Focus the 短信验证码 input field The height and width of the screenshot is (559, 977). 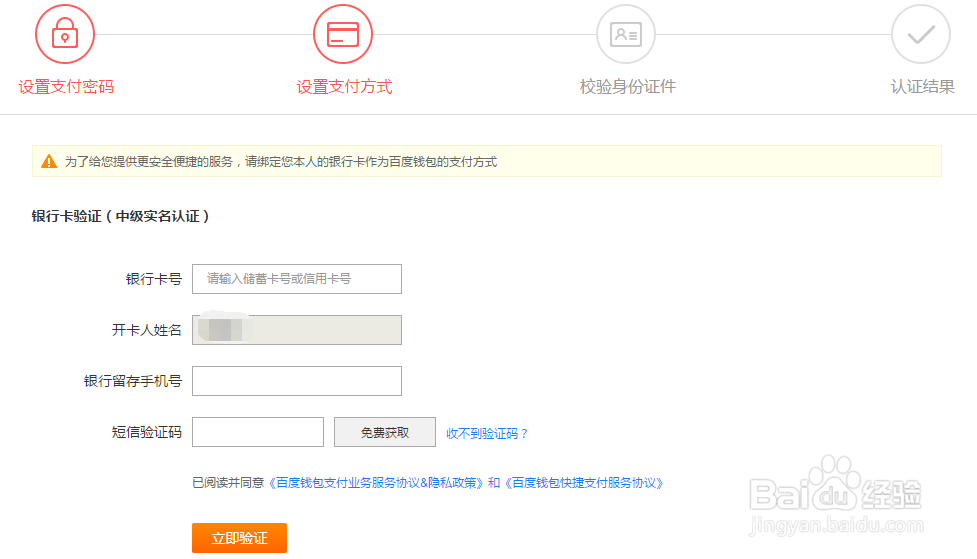[x=258, y=432]
